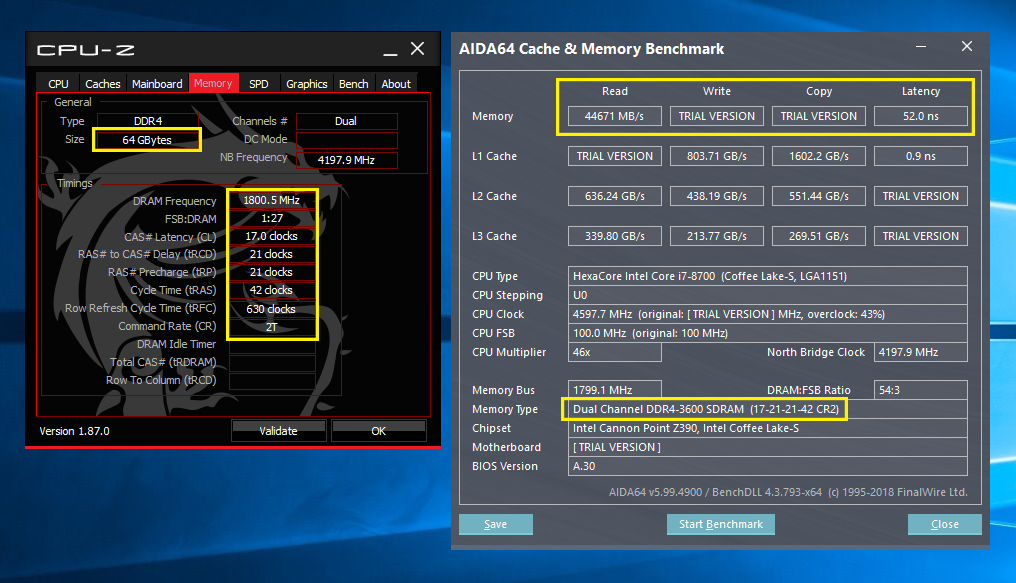Viewport: 1016px width, 583px height.
Task: Click the L1 Cache Latency value 0.9 ns
Action: 921,156
